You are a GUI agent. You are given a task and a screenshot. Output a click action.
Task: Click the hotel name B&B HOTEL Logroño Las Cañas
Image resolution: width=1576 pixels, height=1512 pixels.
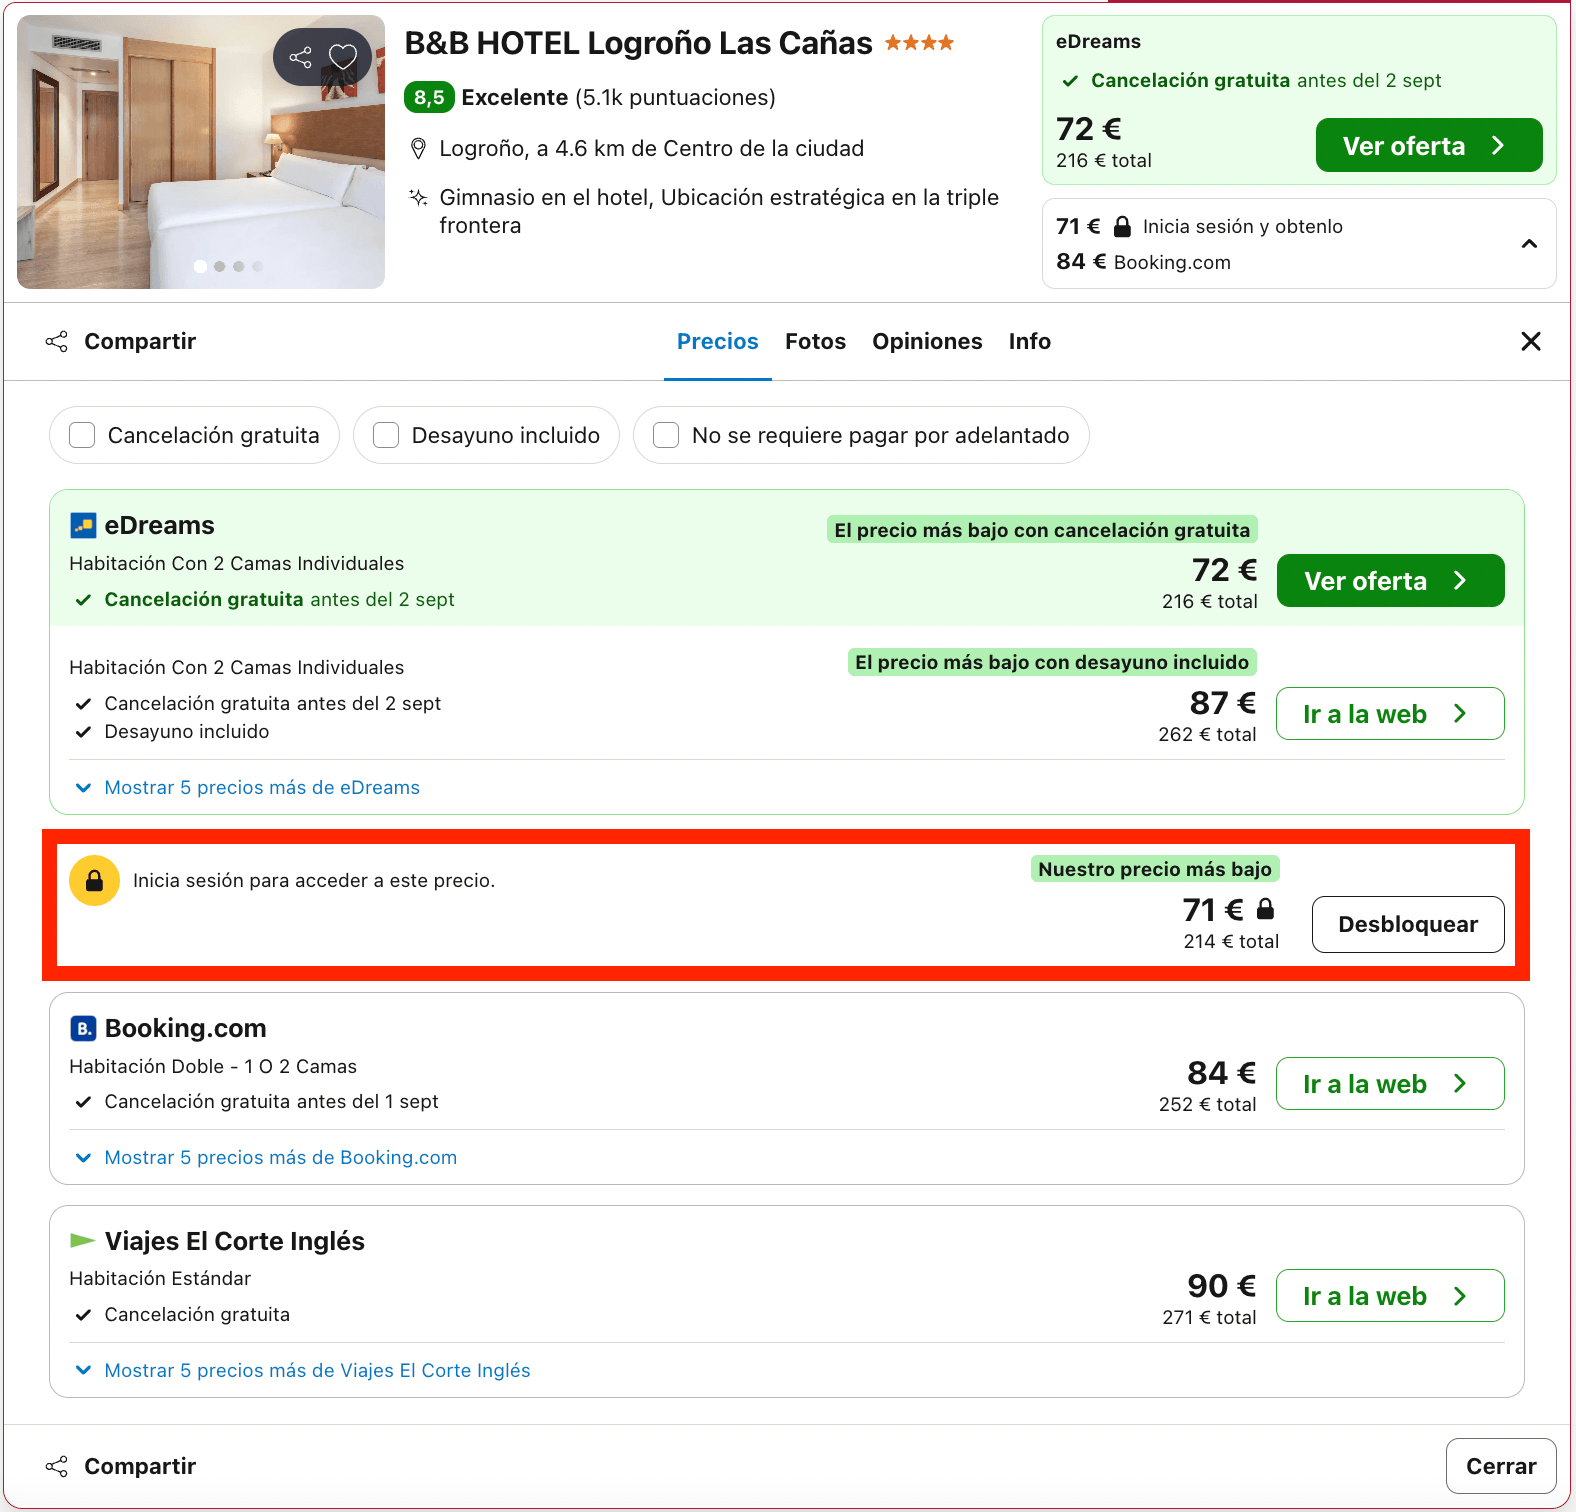pos(638,44)
